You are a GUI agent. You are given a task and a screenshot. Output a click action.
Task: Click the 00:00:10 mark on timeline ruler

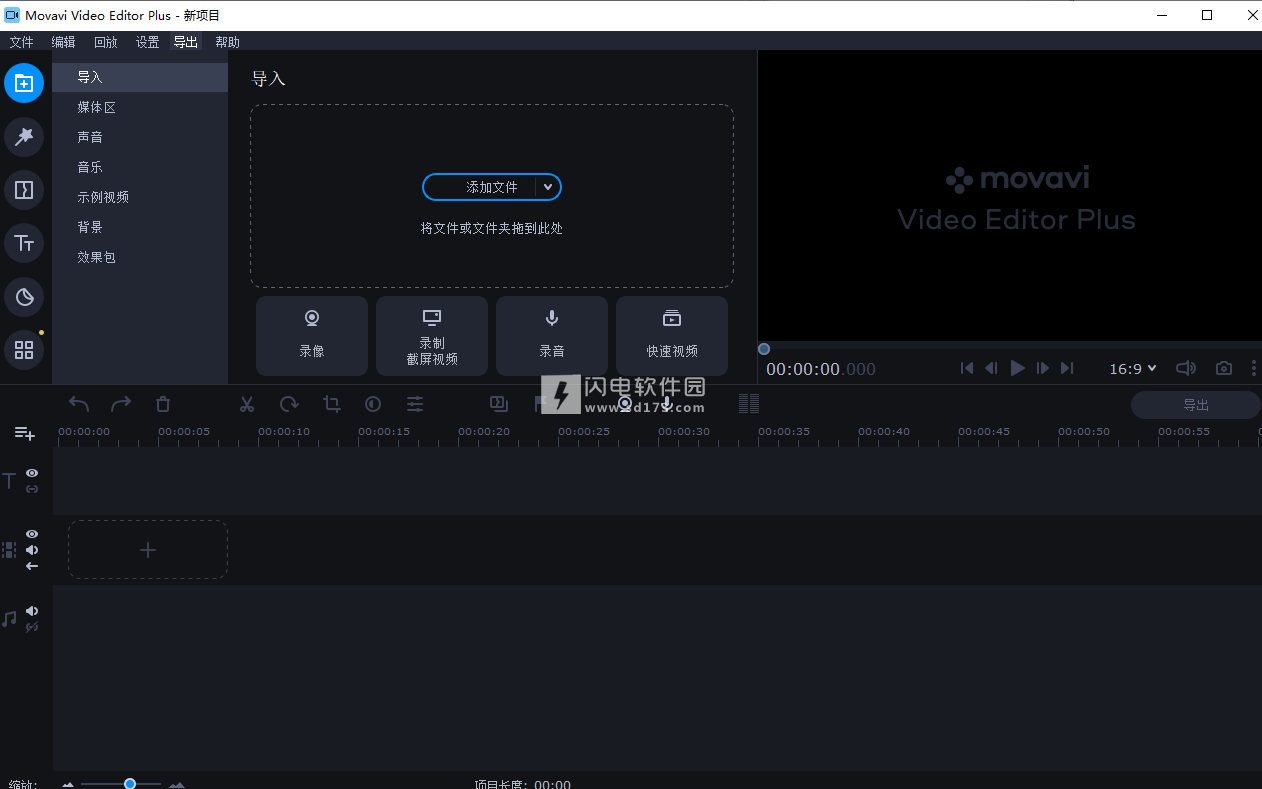284,432
